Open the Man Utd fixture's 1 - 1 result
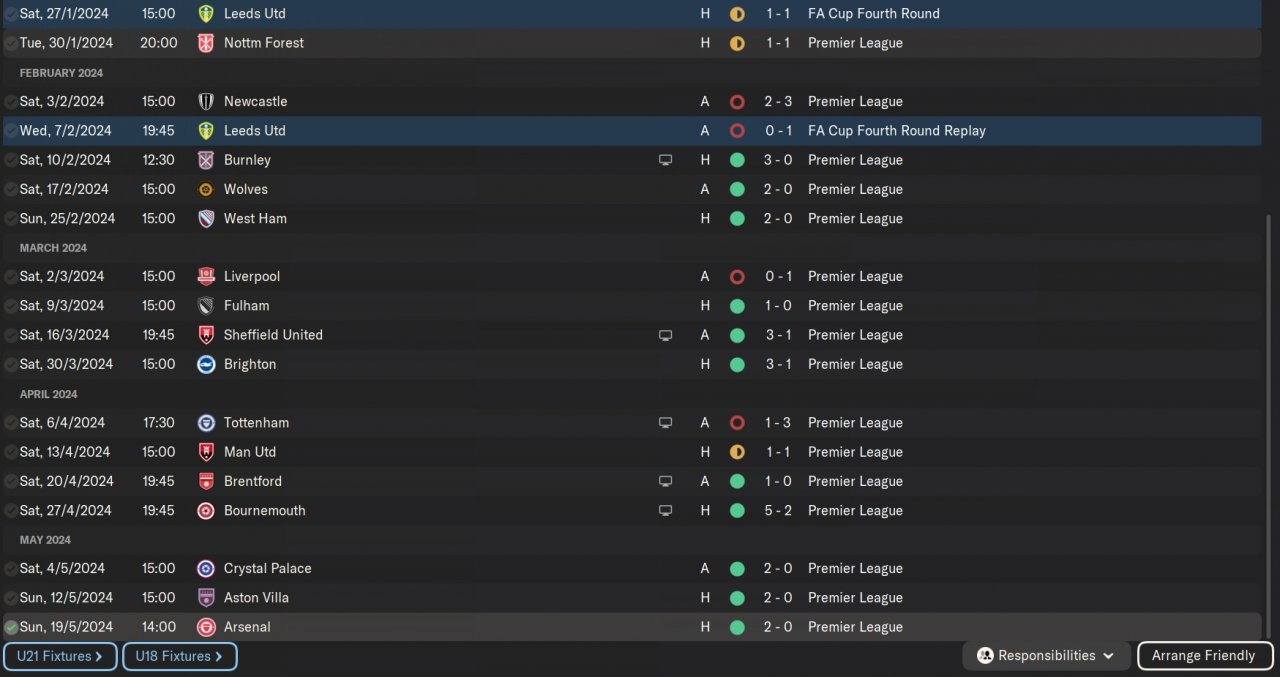 click(778, 452)
